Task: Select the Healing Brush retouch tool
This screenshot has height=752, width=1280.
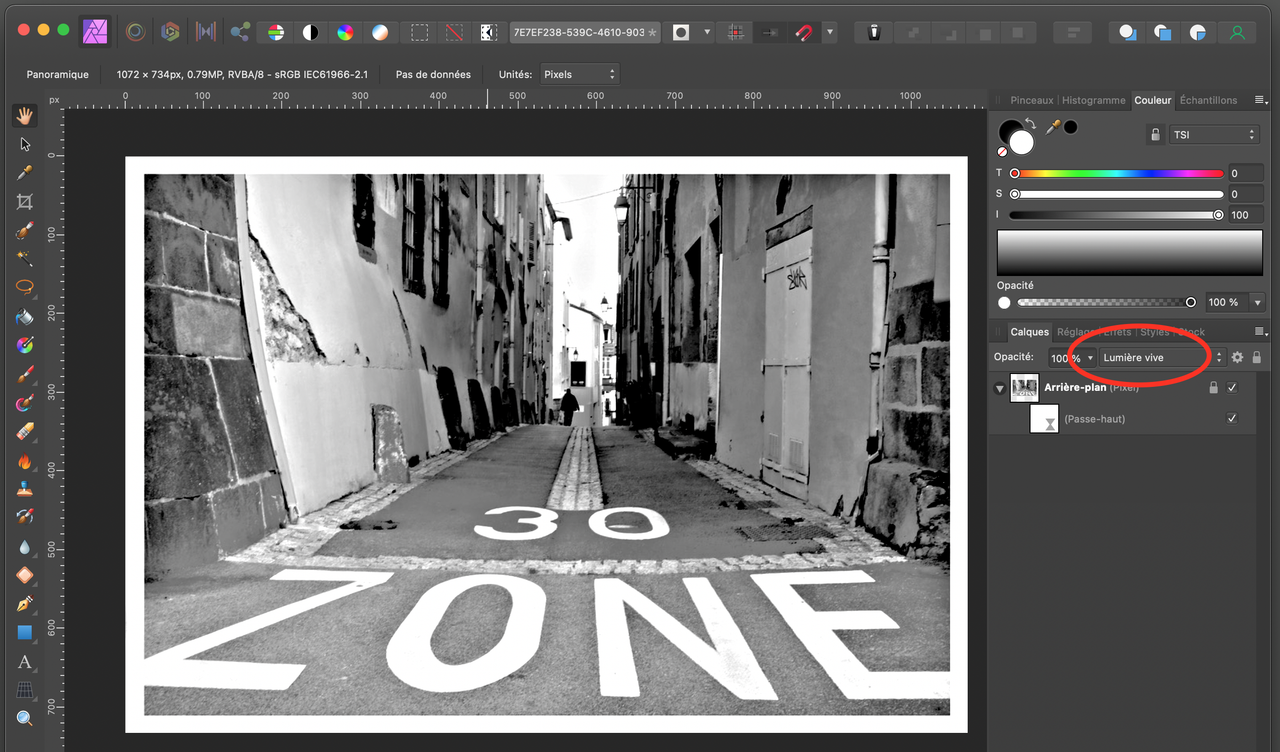Action: (25, 518)
